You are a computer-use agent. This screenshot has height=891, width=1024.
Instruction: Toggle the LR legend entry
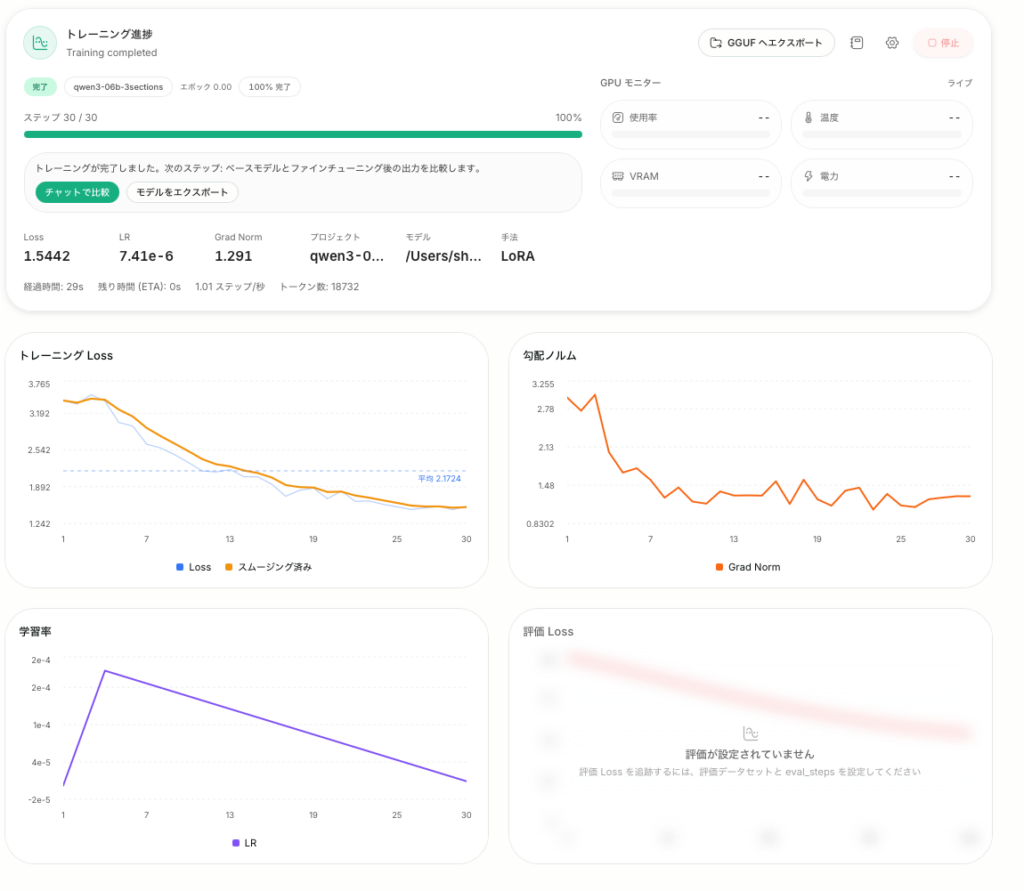click(244, 843)
